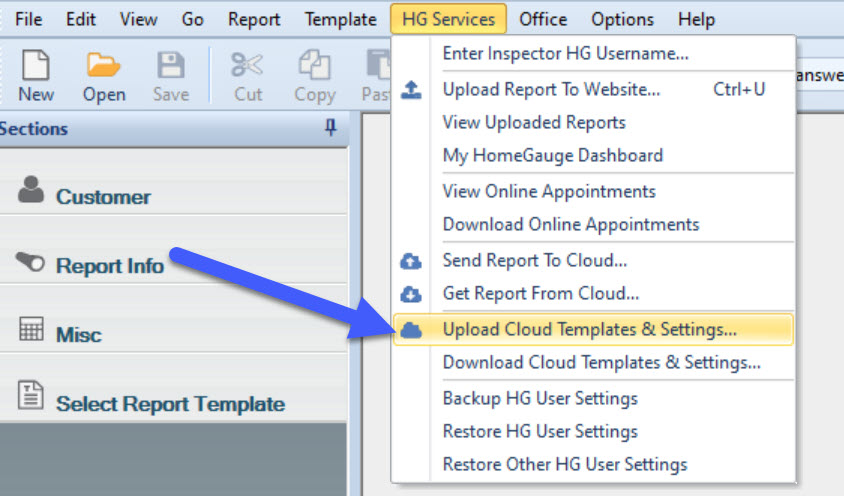The height and width of the screenshot is (496, 844).
Task: Close the HG Services menu via its title
Action: click(448, 19)
